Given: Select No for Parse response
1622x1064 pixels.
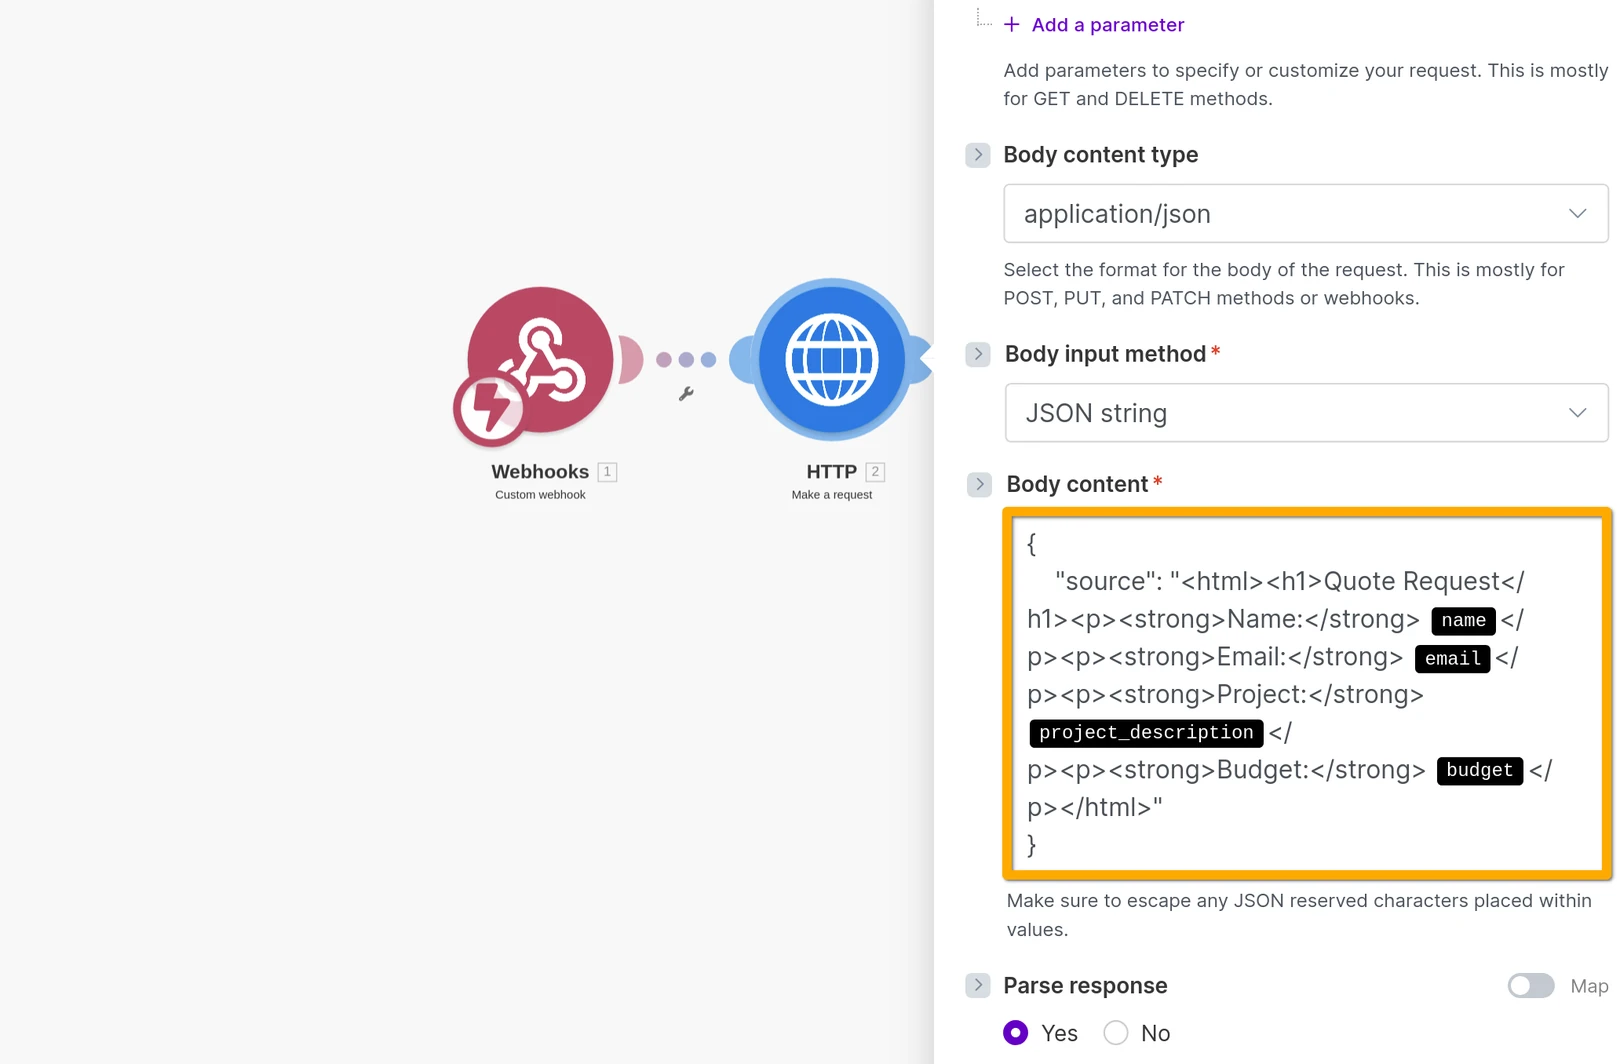Looking at the screenshot, I should tap(1115, 1032).
